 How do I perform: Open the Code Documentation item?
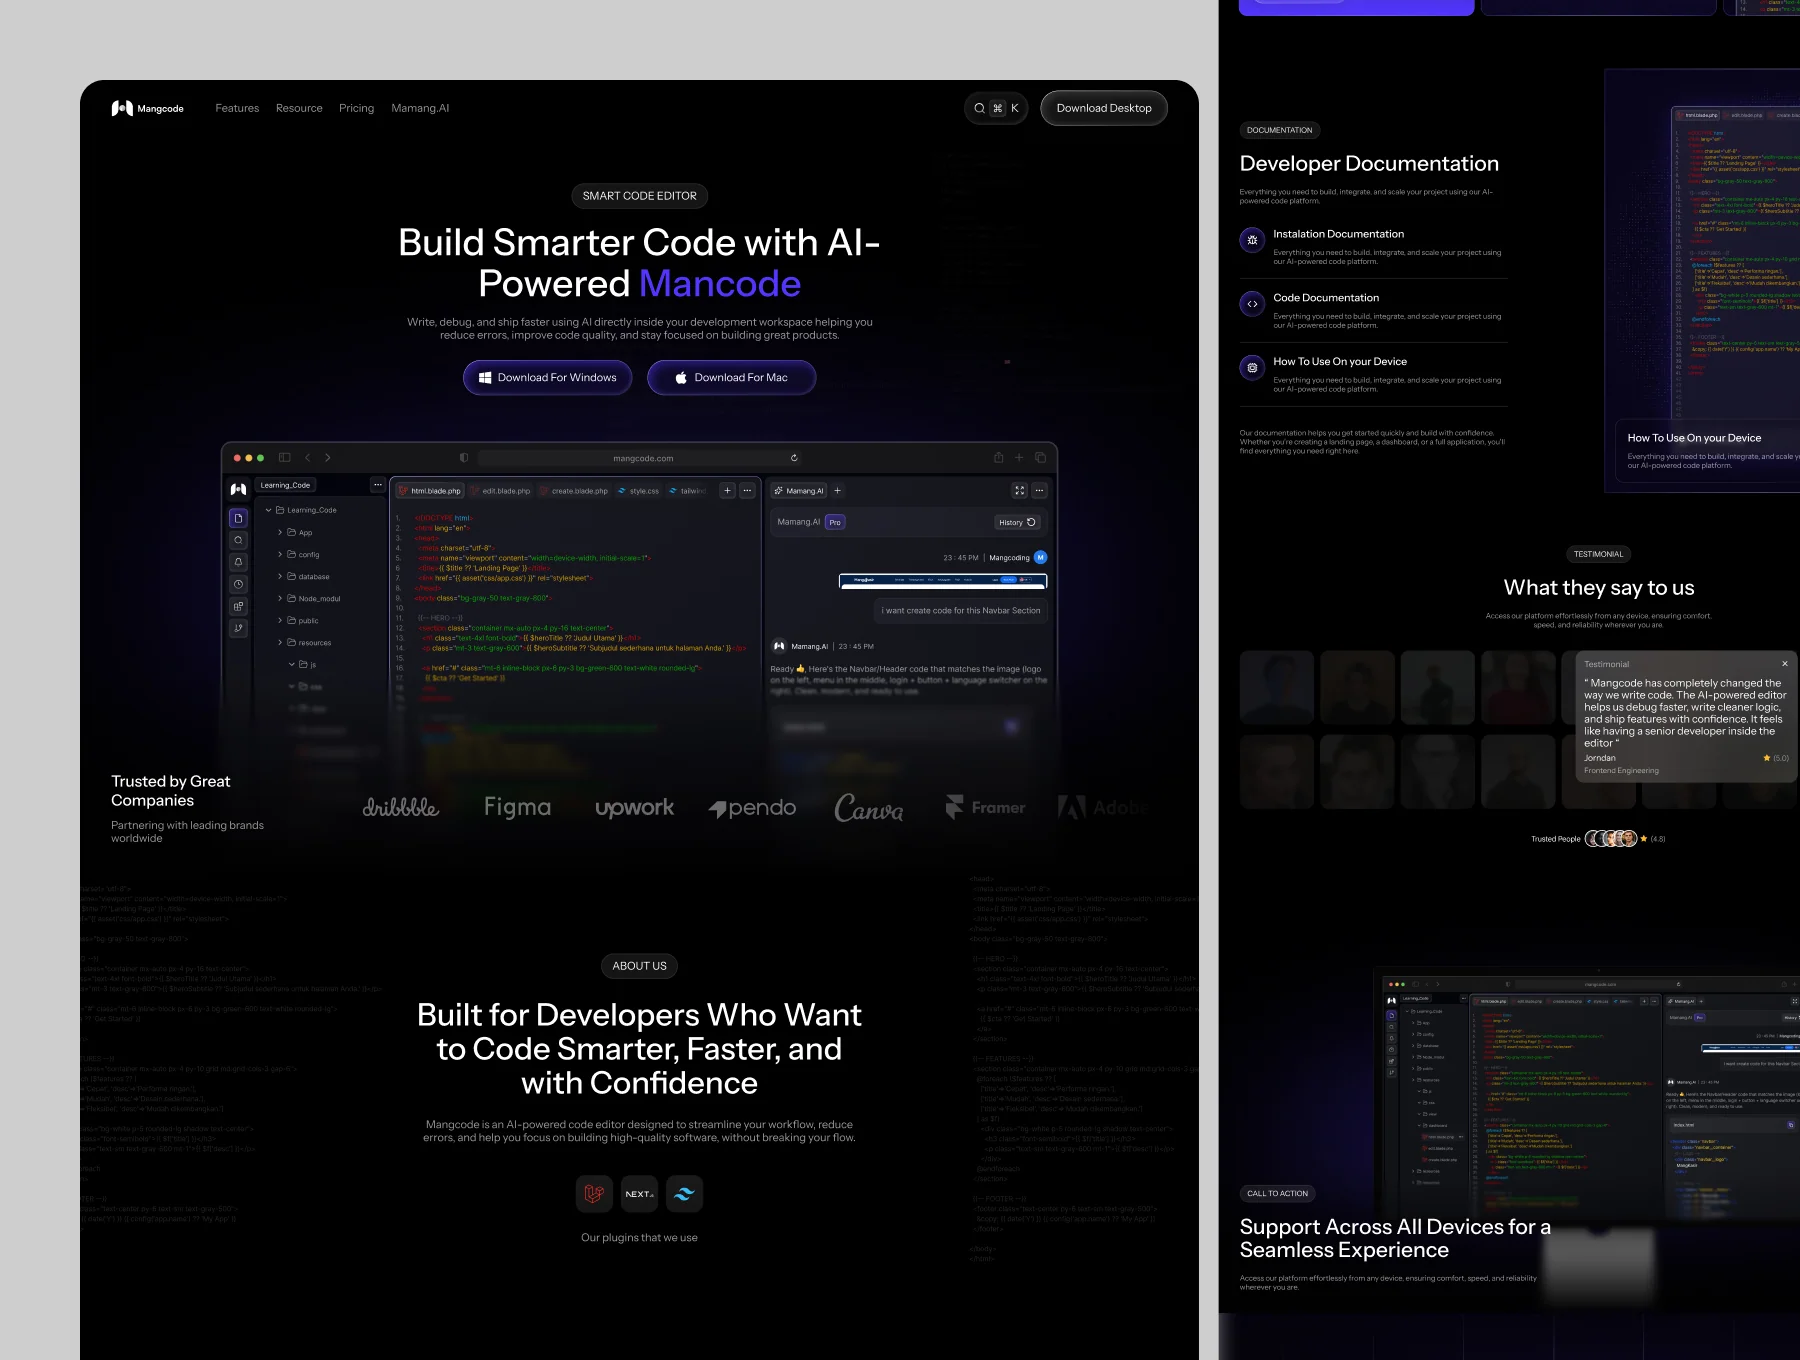(1373, 311)
